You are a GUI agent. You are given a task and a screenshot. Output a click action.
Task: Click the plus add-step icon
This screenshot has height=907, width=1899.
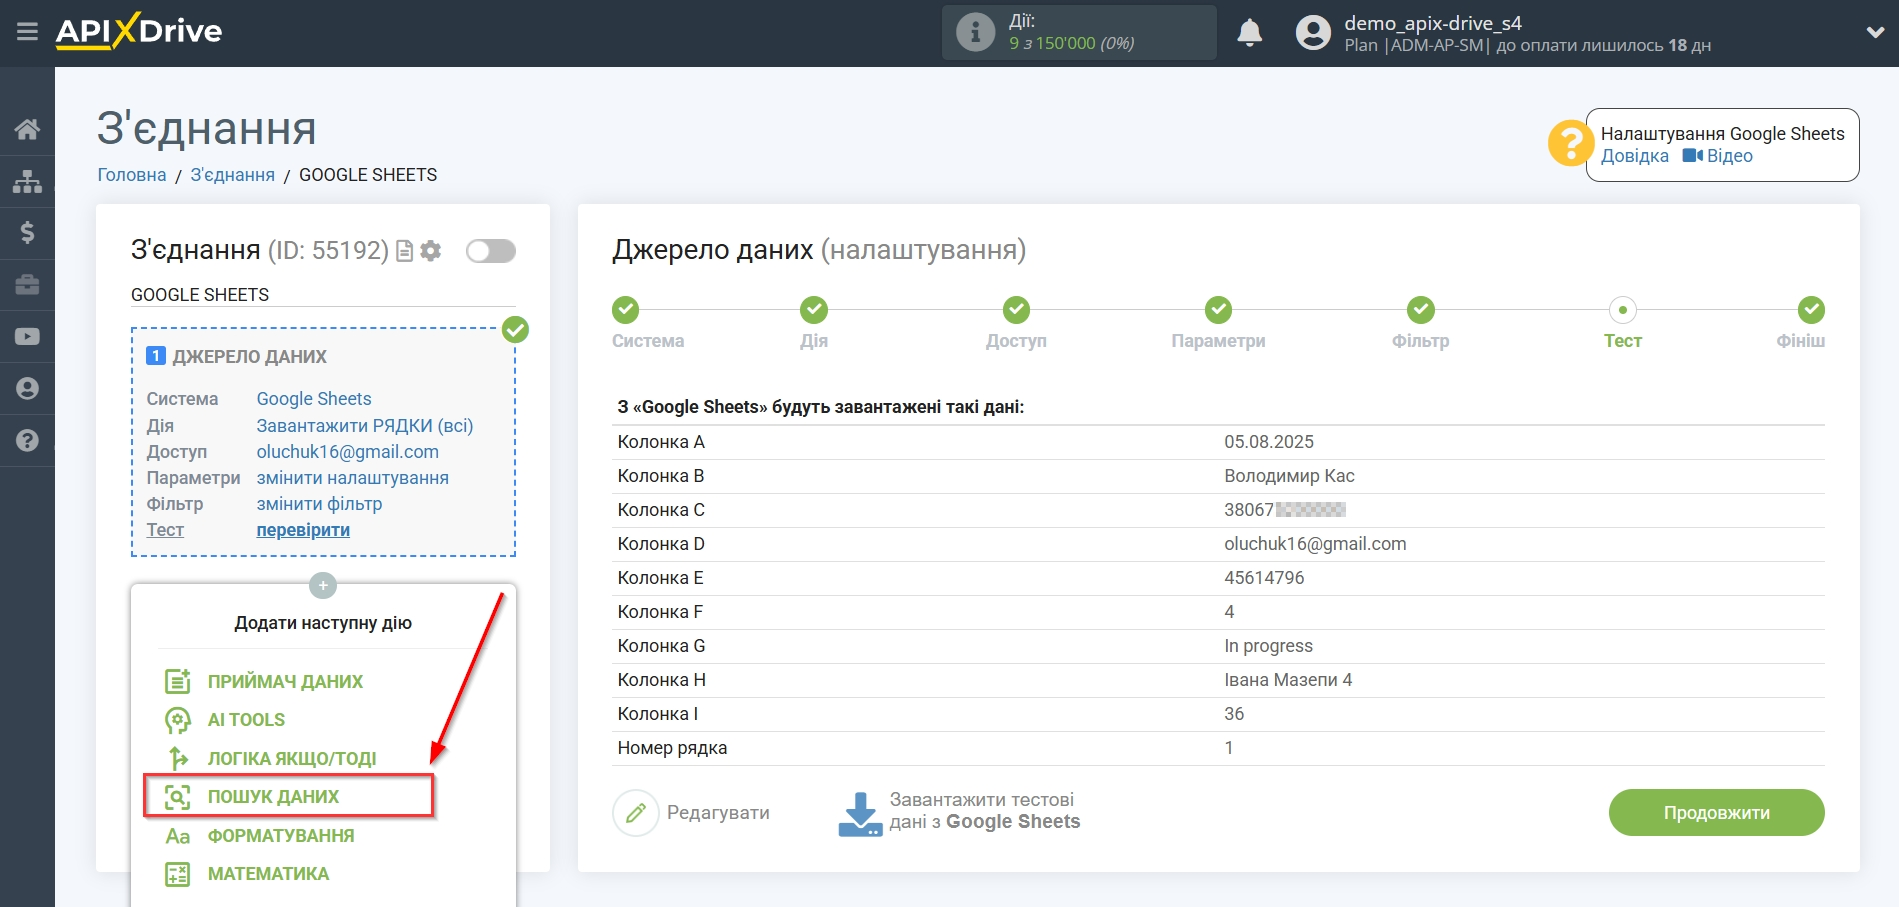323,585
